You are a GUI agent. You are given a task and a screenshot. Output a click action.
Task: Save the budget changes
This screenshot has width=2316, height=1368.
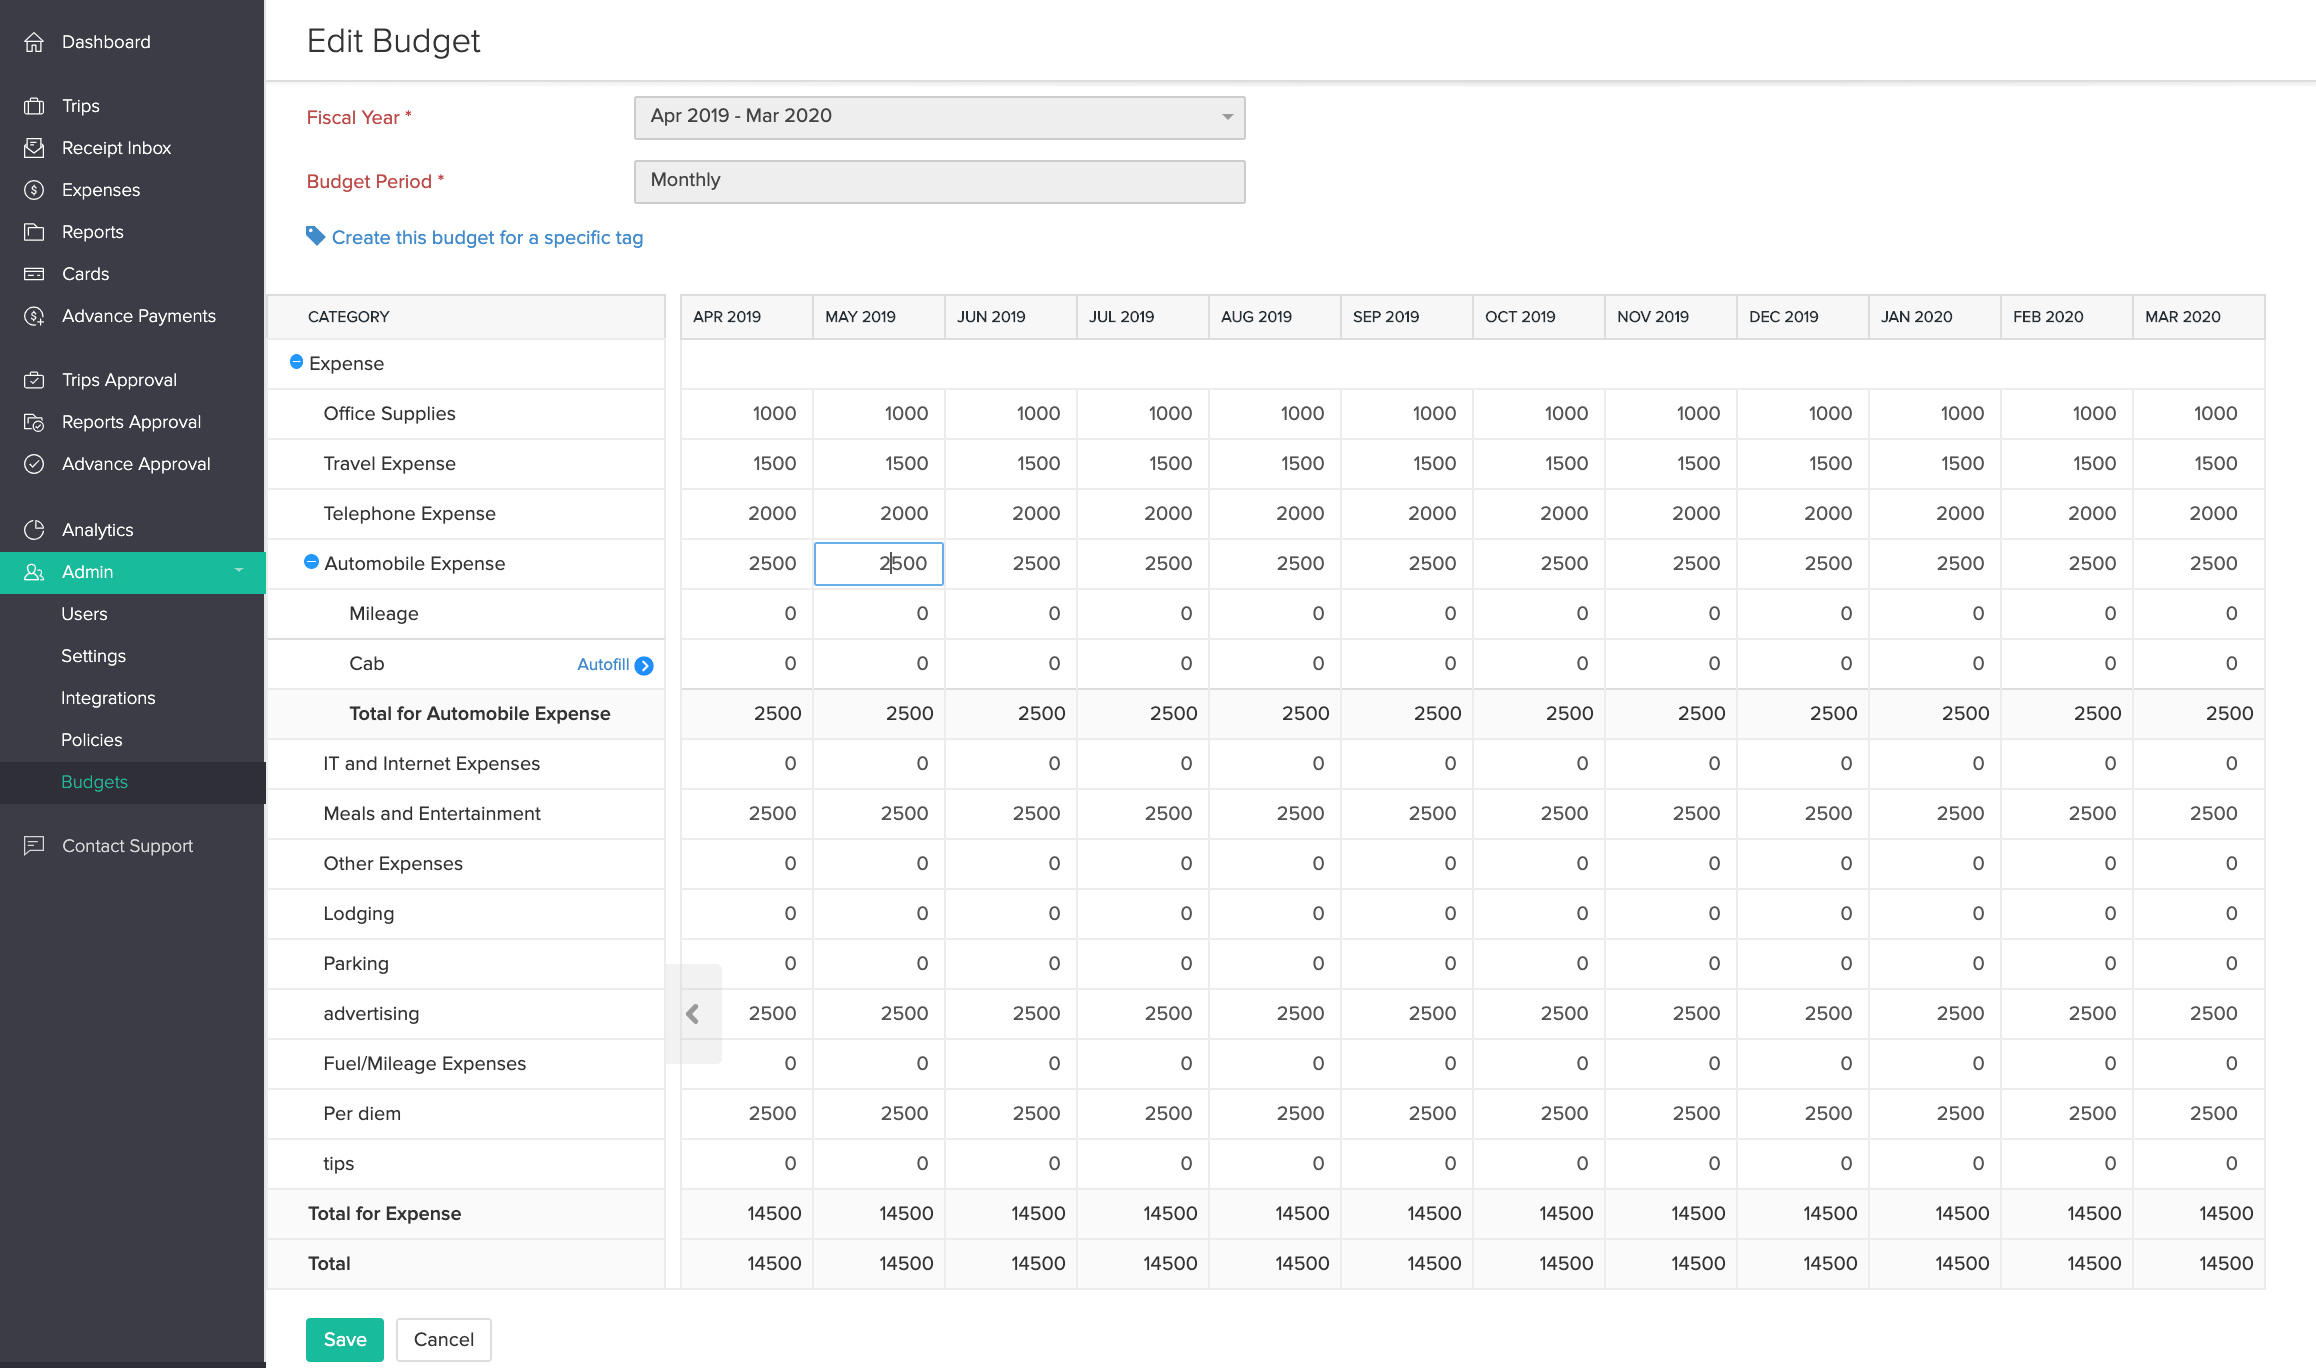(x=344, y=1340)
